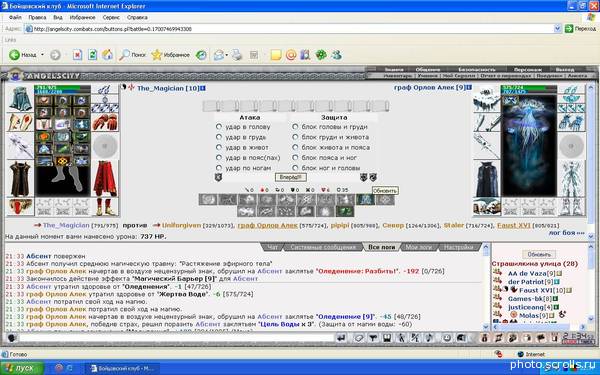The image size is (600, 375).
Task: Open the Избранное favorites star in toolbar
Action: point(170,55)
